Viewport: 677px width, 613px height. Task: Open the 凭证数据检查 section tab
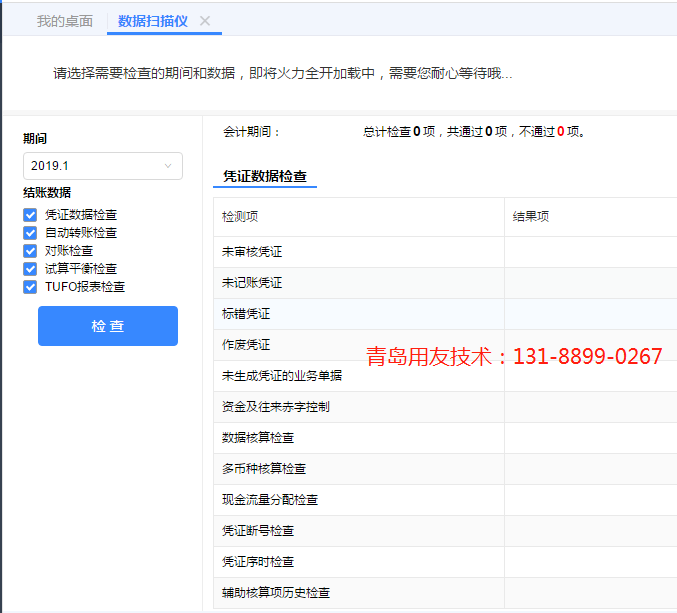click(x=265, y=176)
